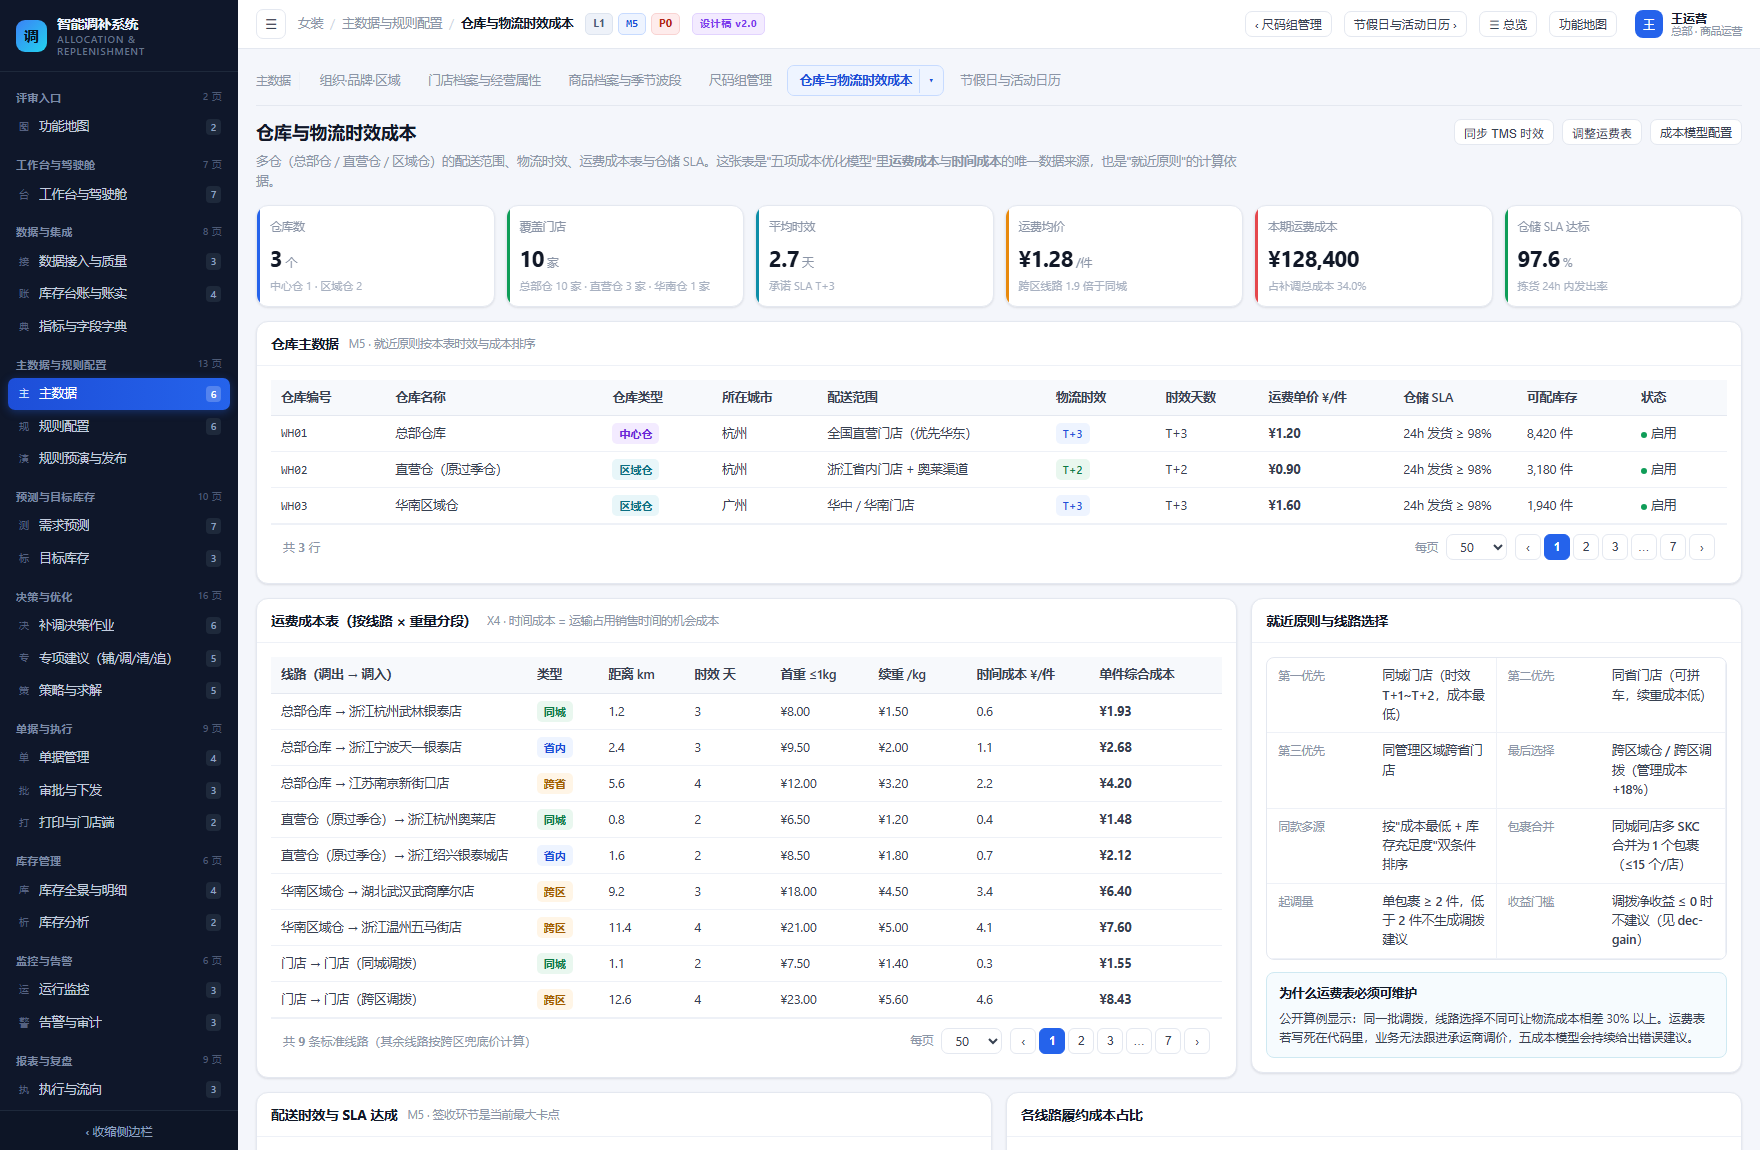1760x1150 pixels.
Task: Click the blue 调 app logo icon
Action: (x=31, y=36)
